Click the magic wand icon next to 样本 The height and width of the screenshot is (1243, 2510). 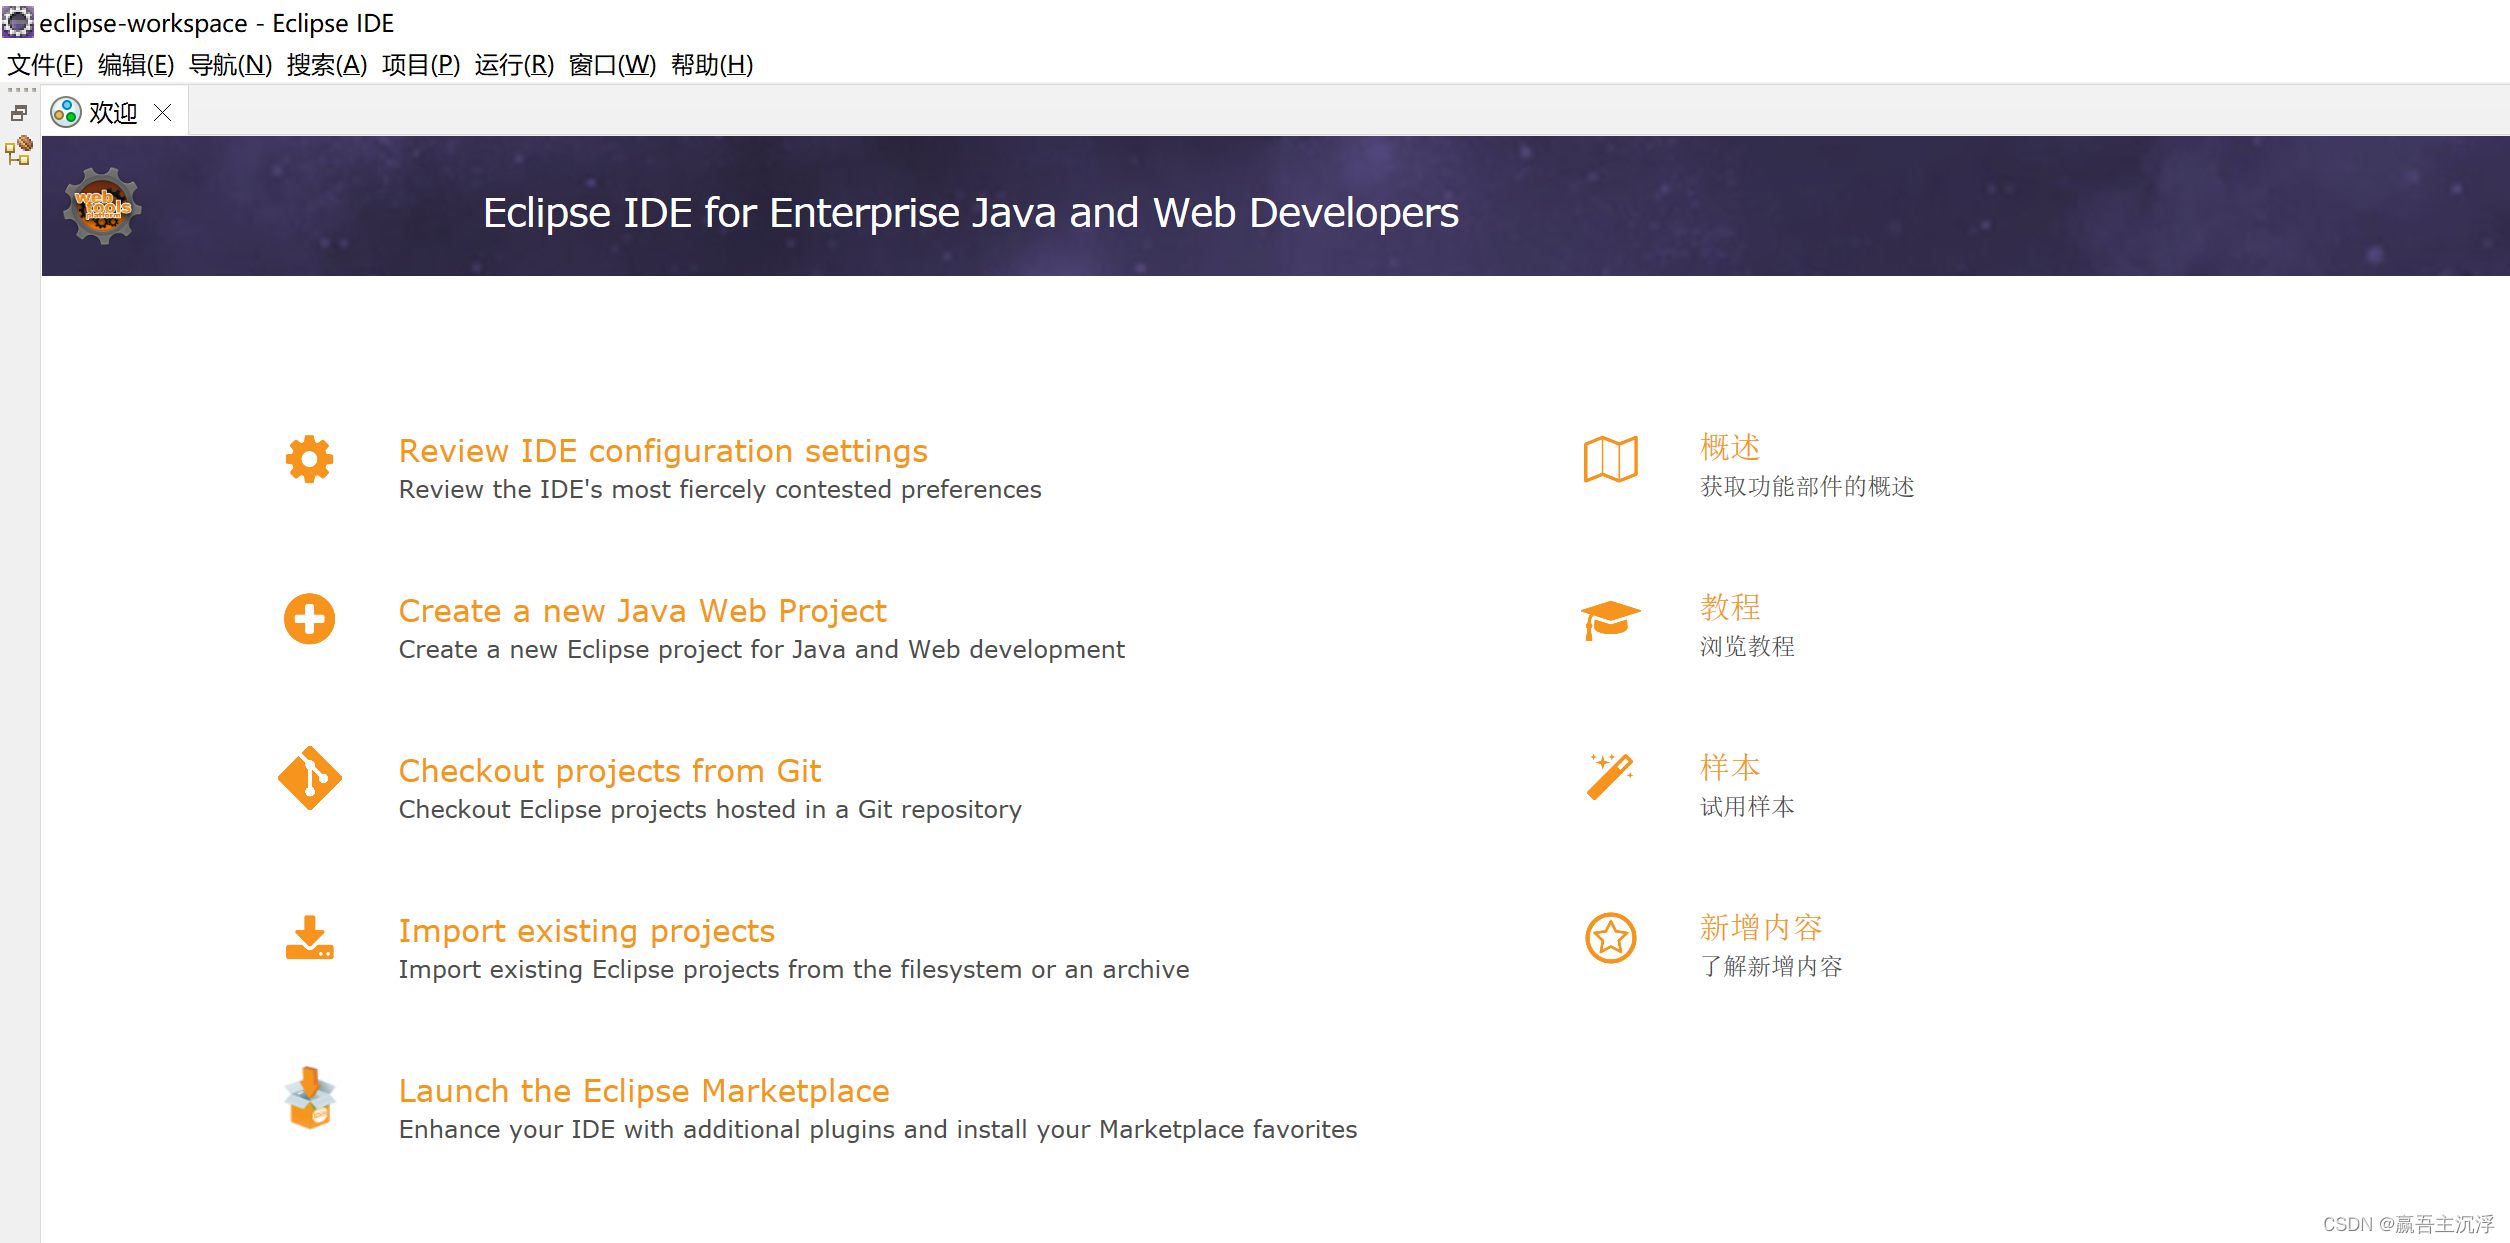1610,779
